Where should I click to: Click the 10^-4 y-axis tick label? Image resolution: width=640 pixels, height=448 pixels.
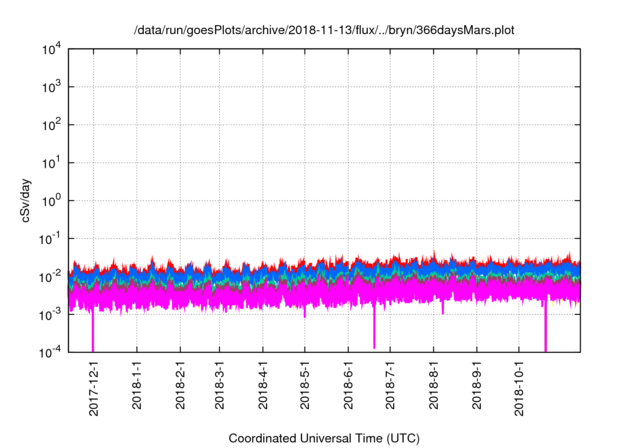pyautogui.click(x=52, y=352)
